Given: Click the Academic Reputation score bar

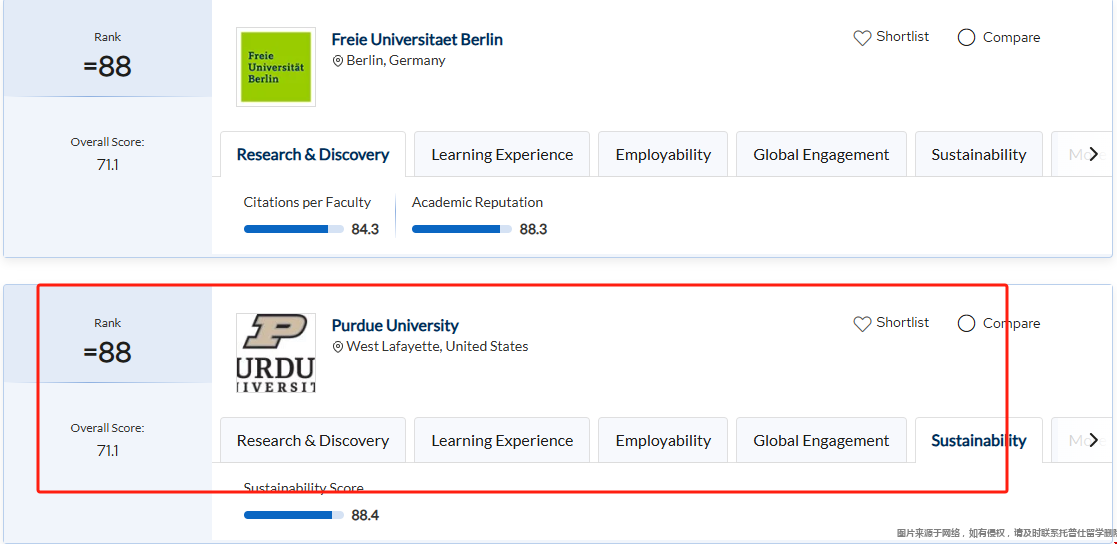Looking at the screenshot, I should 461,229.
